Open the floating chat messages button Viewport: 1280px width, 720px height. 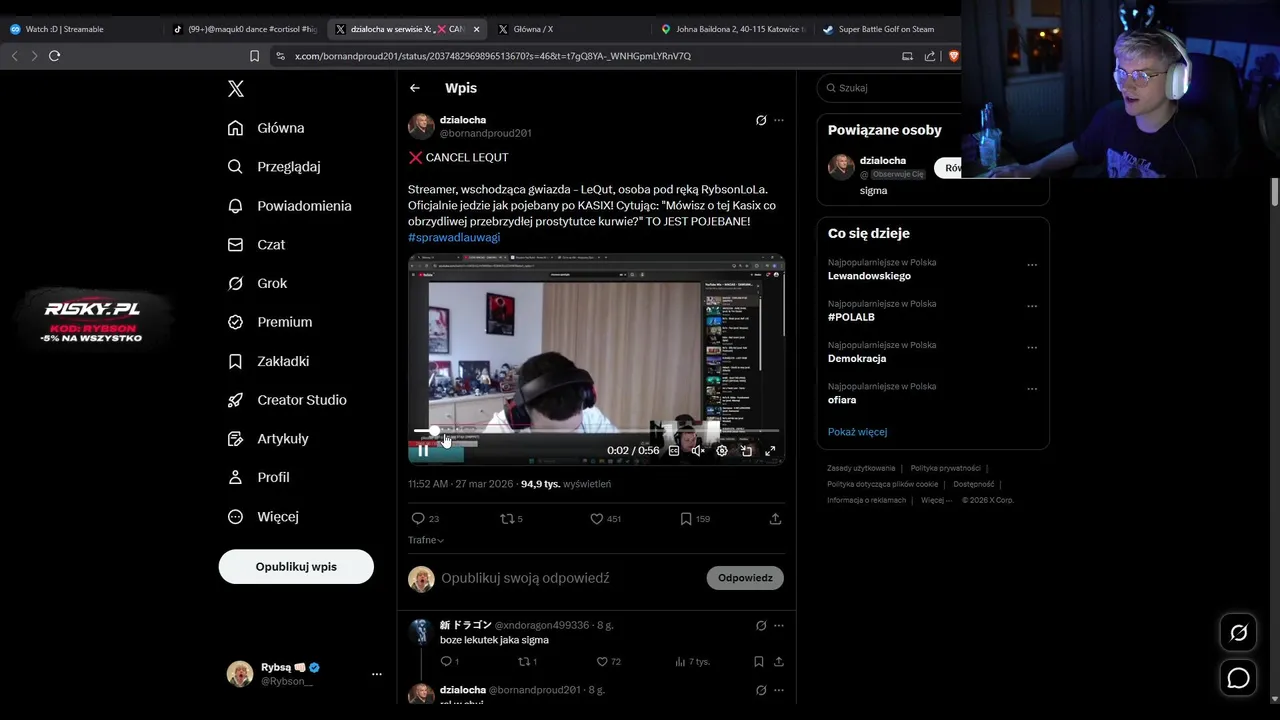tap(1238, 678)
